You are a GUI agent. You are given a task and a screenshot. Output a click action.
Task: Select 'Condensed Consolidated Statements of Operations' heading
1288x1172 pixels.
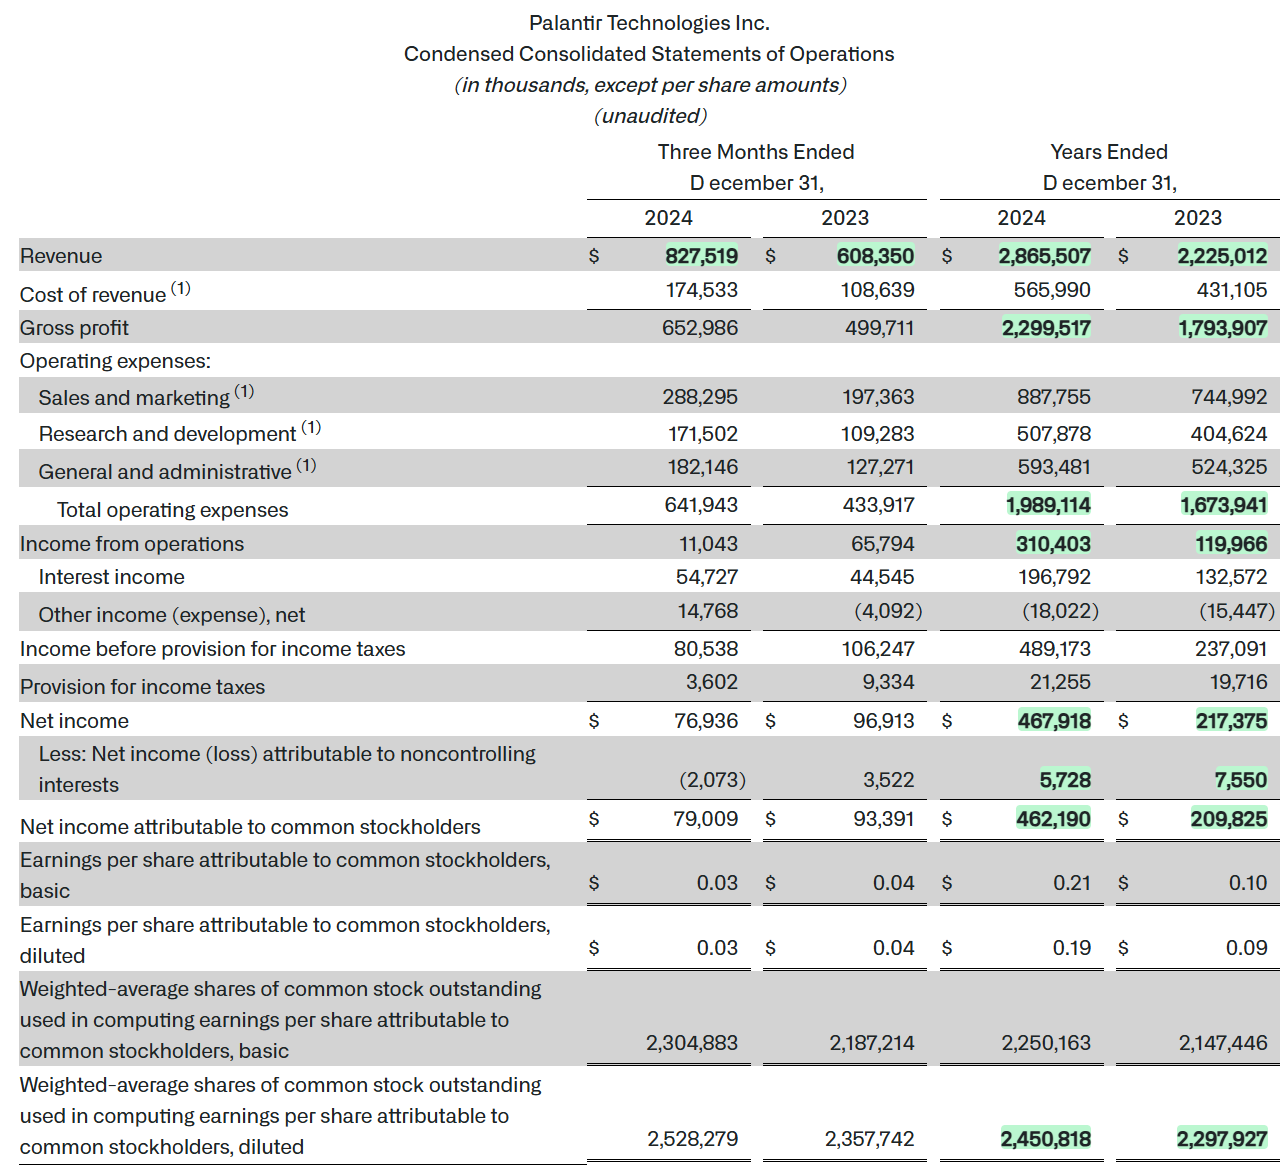649,54
